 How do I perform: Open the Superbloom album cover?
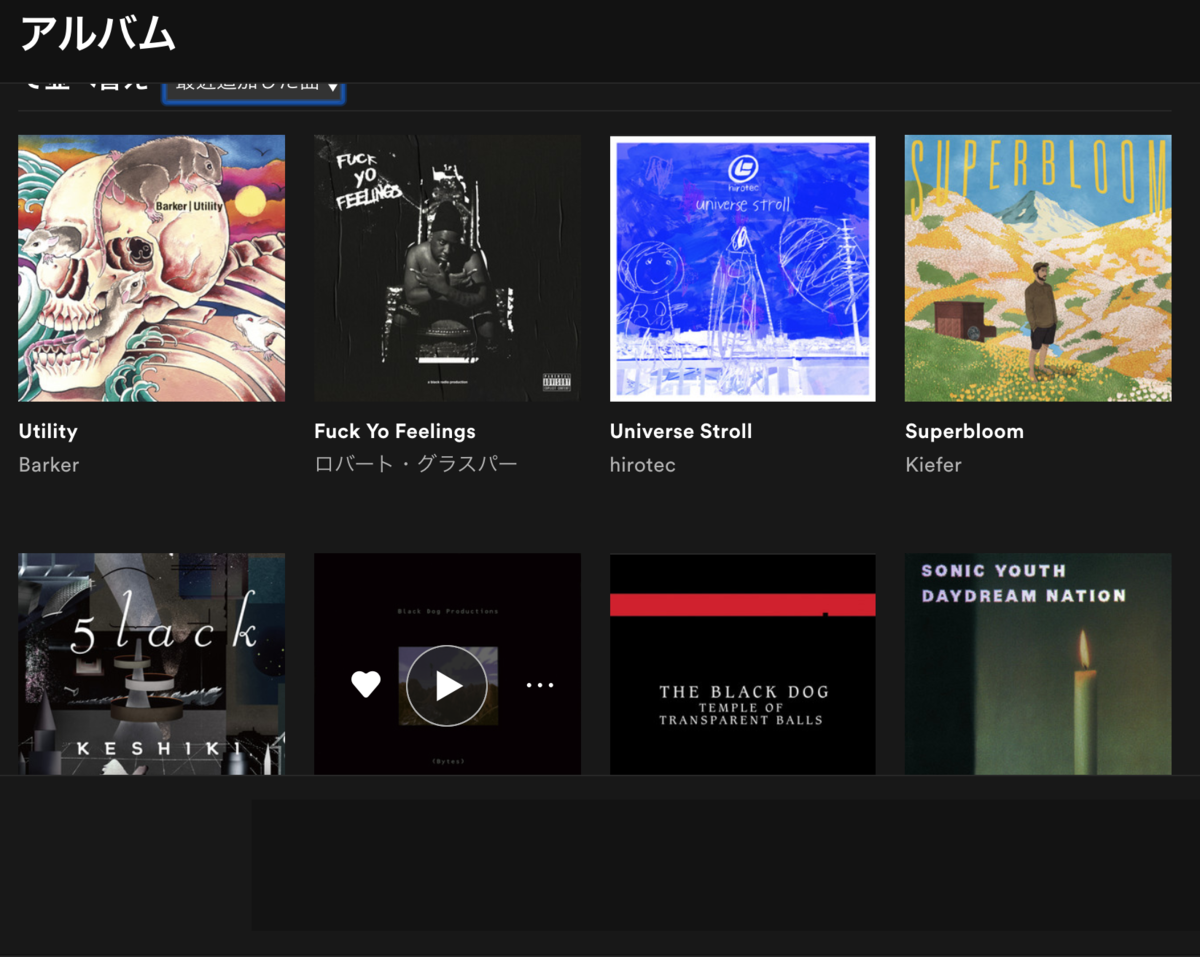[1038, 268]
